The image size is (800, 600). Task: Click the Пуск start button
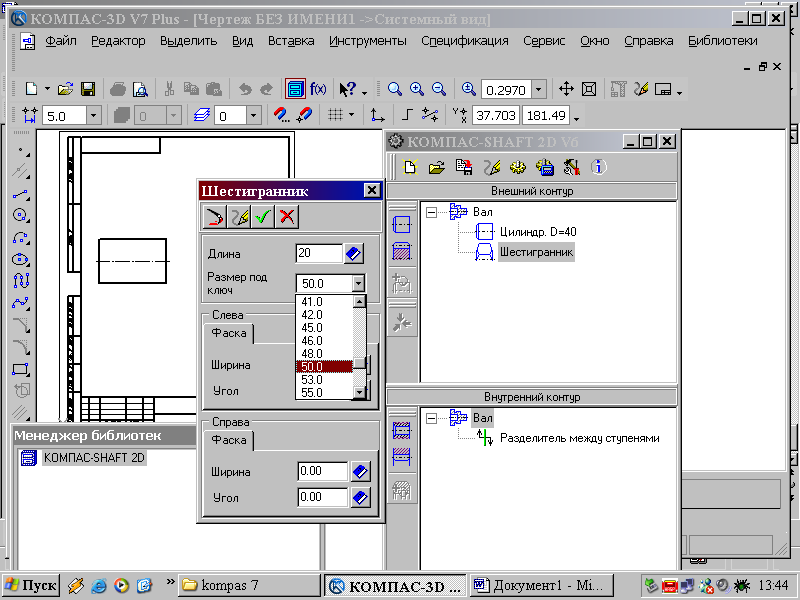tap(31, 585)
